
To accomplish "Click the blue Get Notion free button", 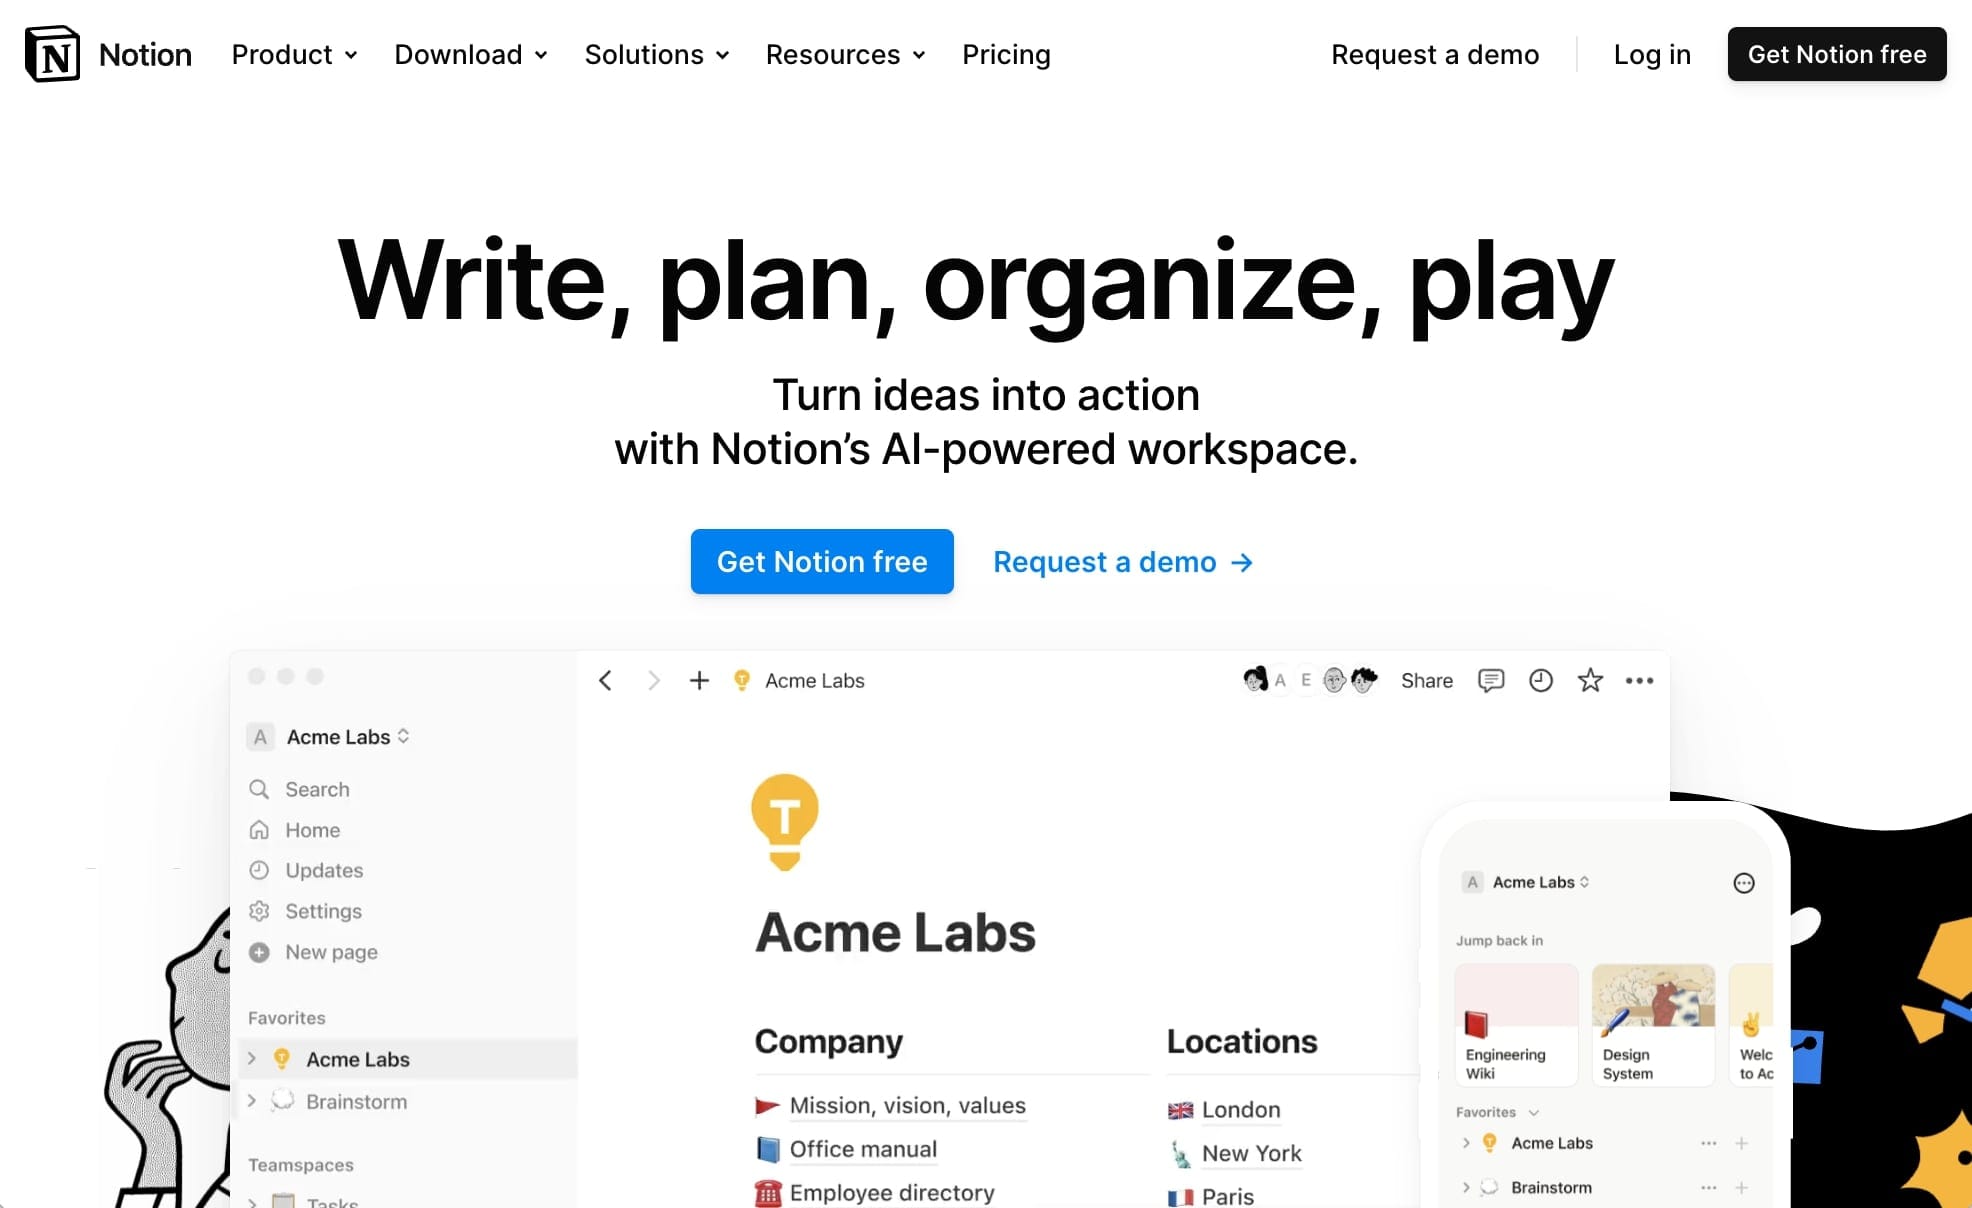I will point(822,562).
